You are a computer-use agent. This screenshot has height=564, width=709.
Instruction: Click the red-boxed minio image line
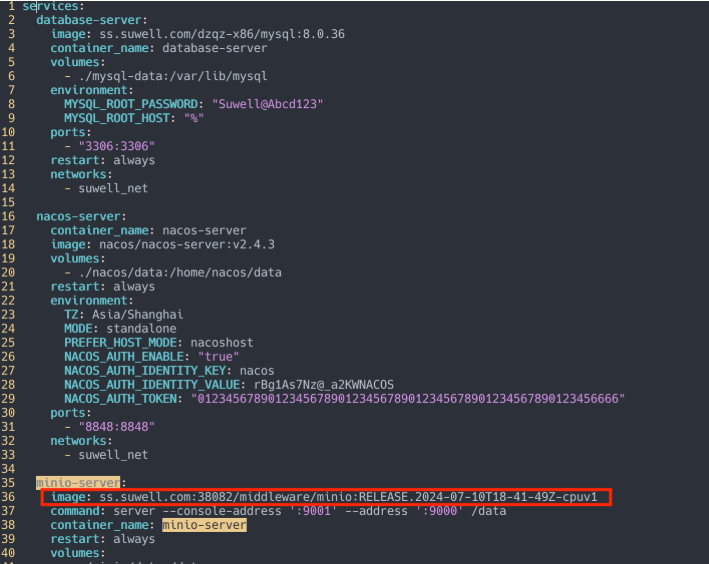click(x=326, y=497)
